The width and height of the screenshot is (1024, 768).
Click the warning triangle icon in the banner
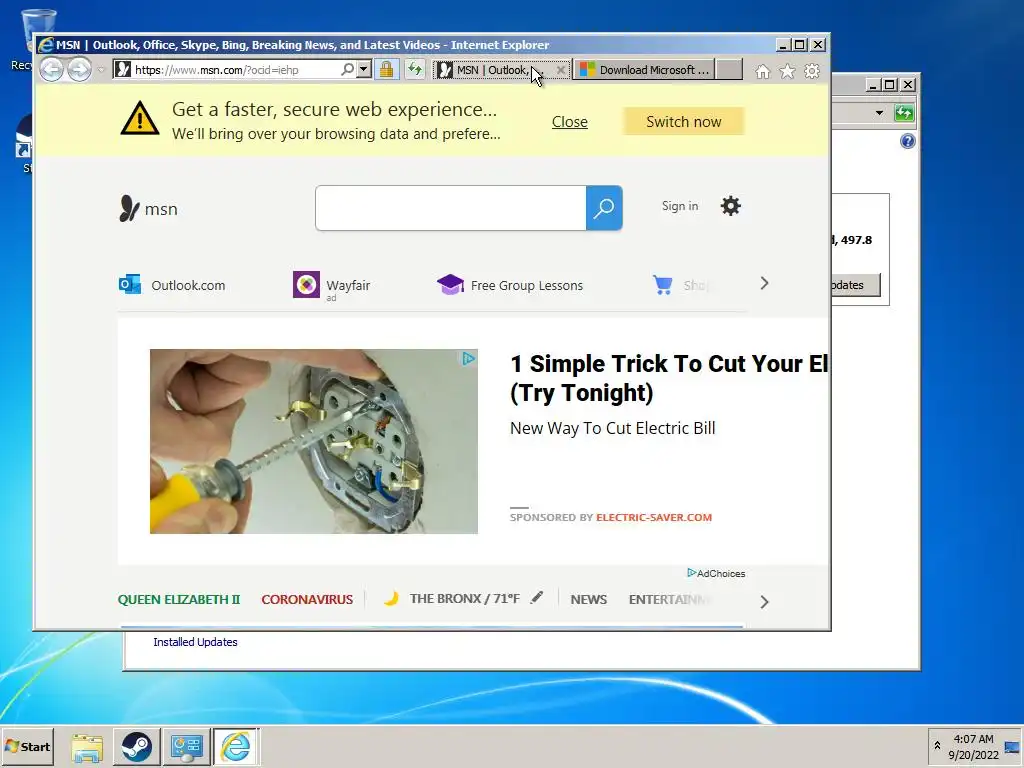[140, 119]
